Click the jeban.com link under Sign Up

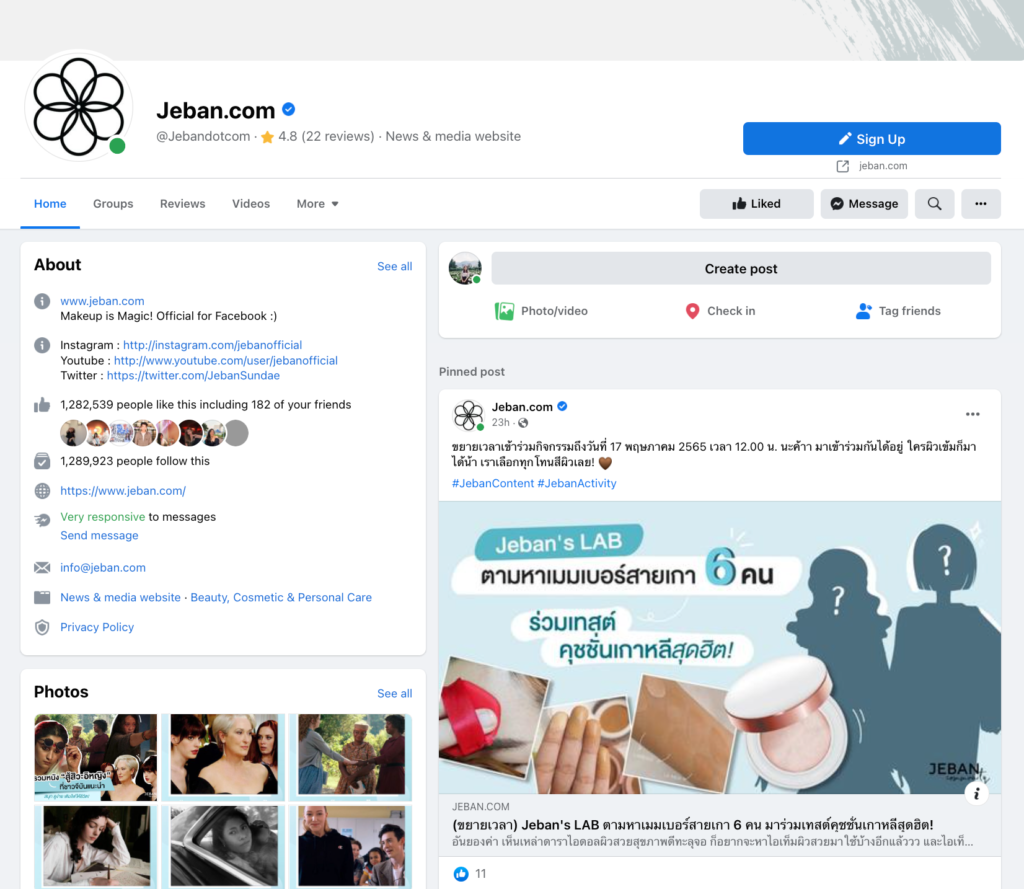(883, 166)
